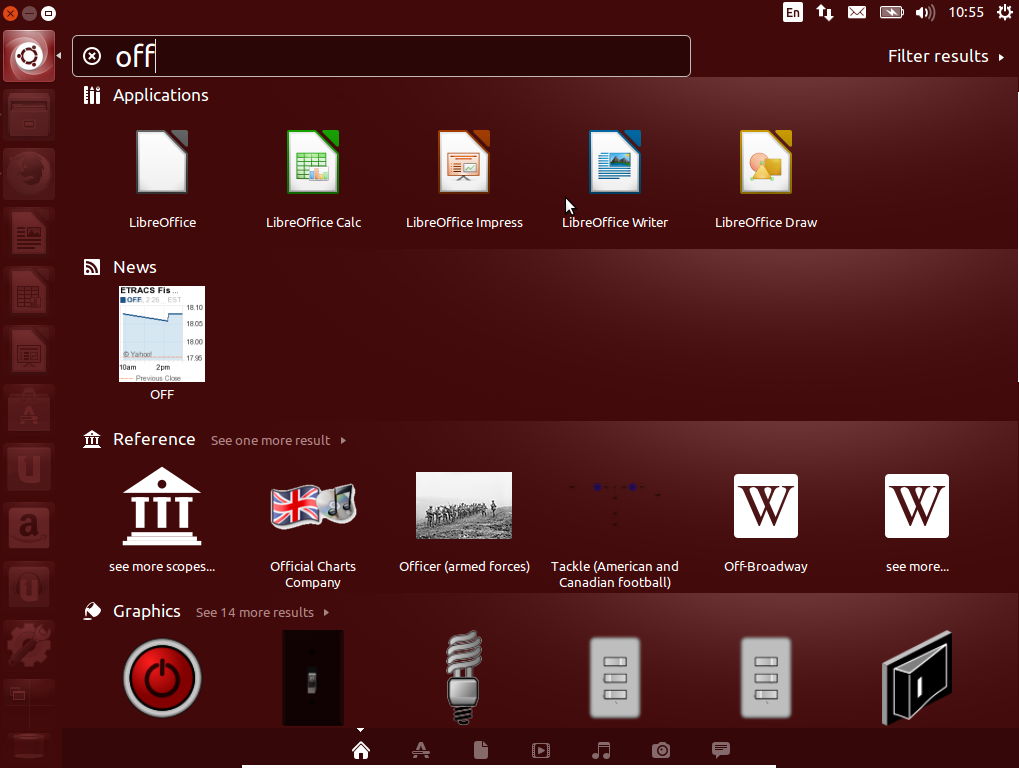Switch to the Files lens
Viewport: 1019px width, 768px height.
tap(481, 750)
